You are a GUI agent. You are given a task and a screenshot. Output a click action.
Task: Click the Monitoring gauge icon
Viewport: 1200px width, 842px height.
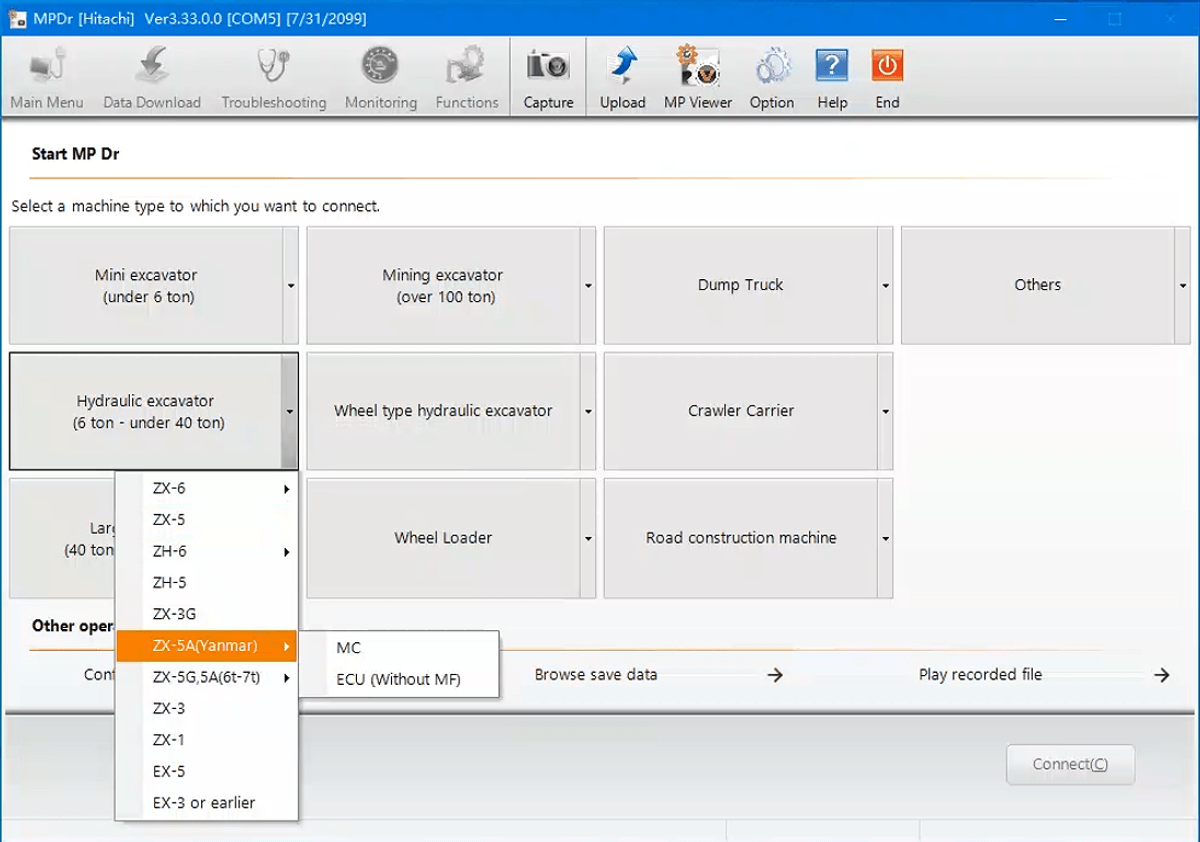tap(380, 67)
